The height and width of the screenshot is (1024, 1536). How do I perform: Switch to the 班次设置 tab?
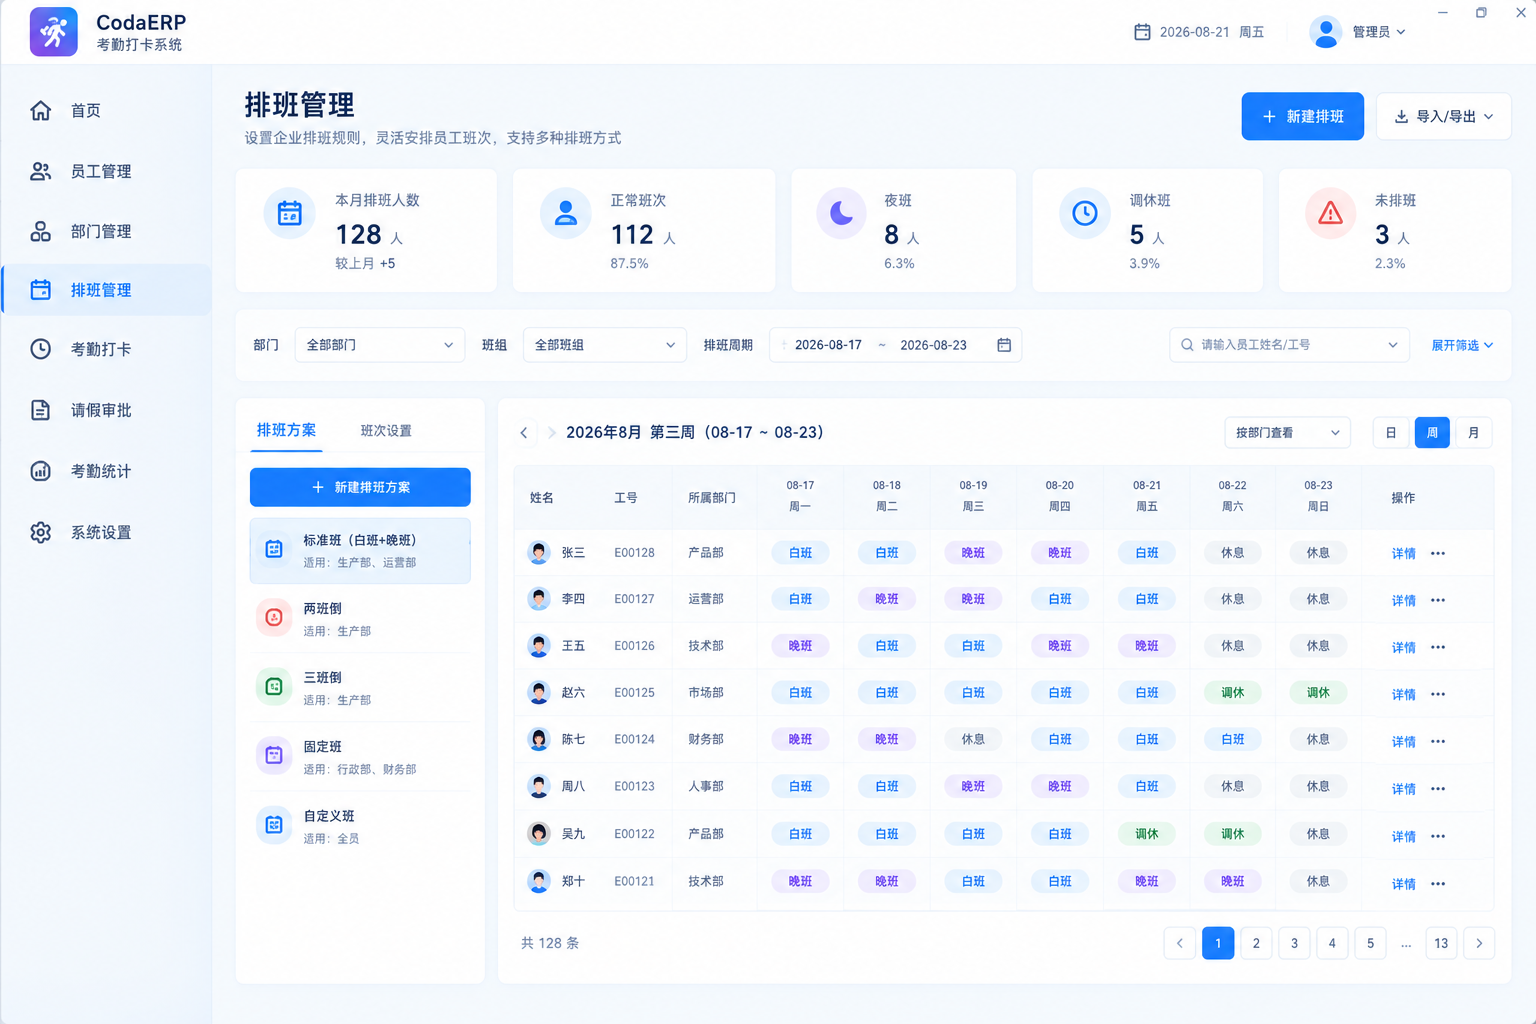(x=386, y=431)
